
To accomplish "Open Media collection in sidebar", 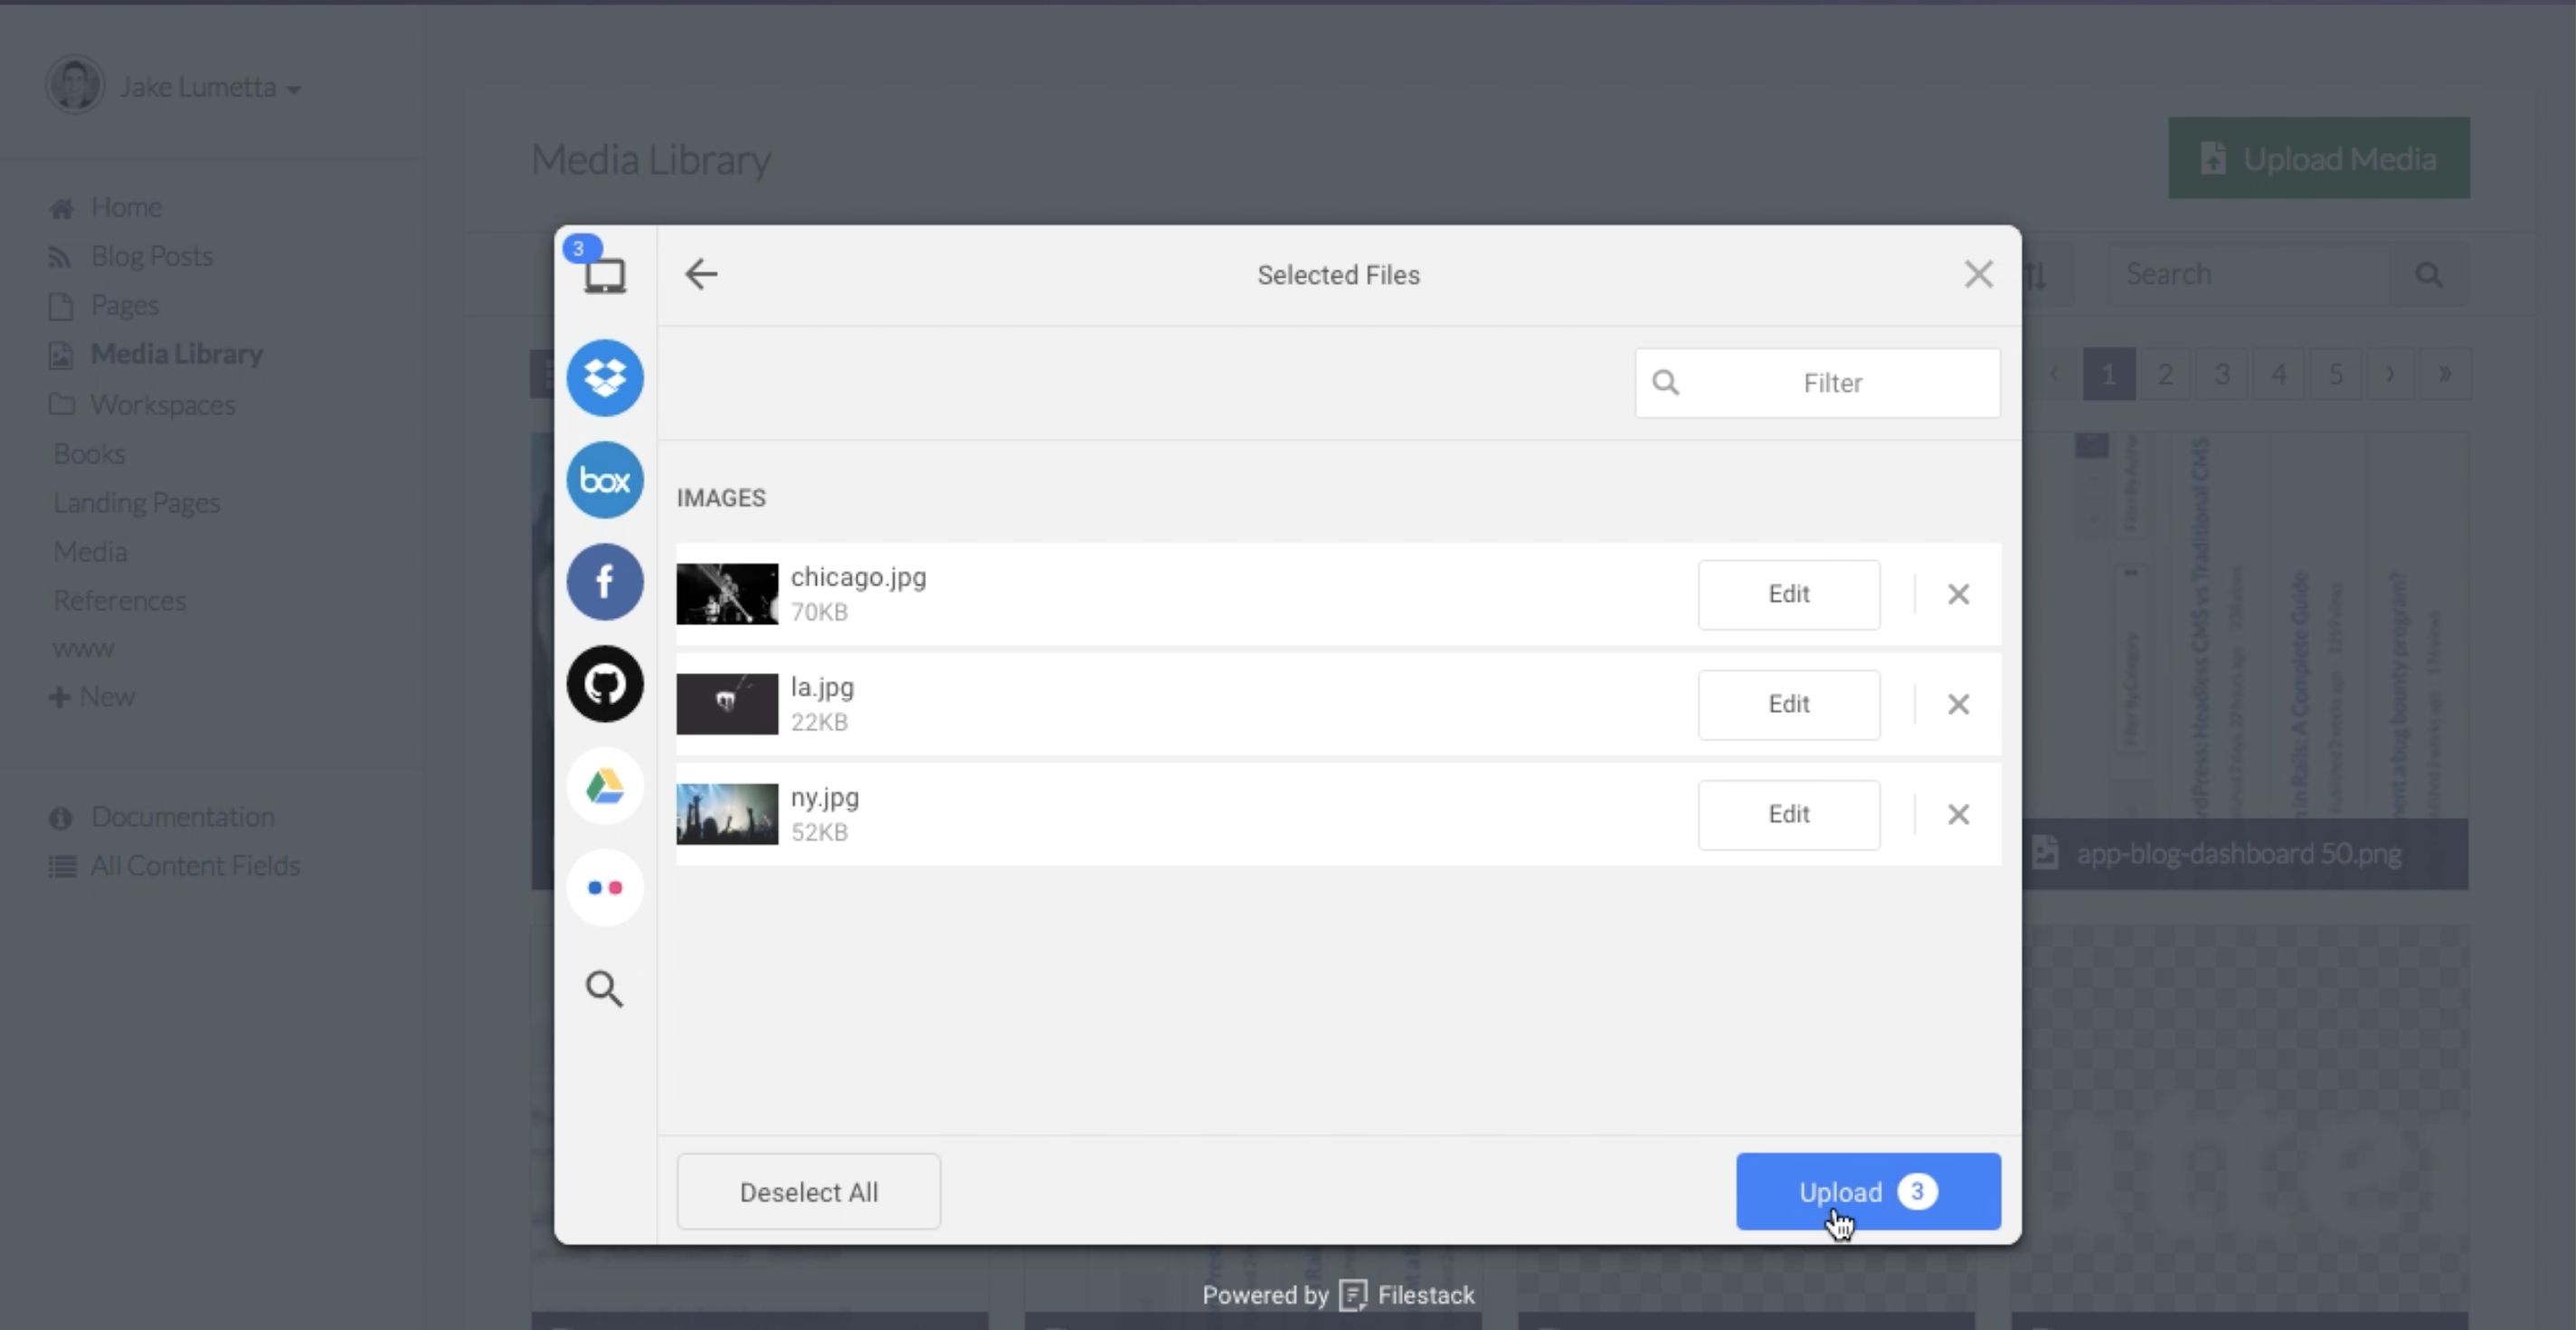I will [x=90, y=552].
